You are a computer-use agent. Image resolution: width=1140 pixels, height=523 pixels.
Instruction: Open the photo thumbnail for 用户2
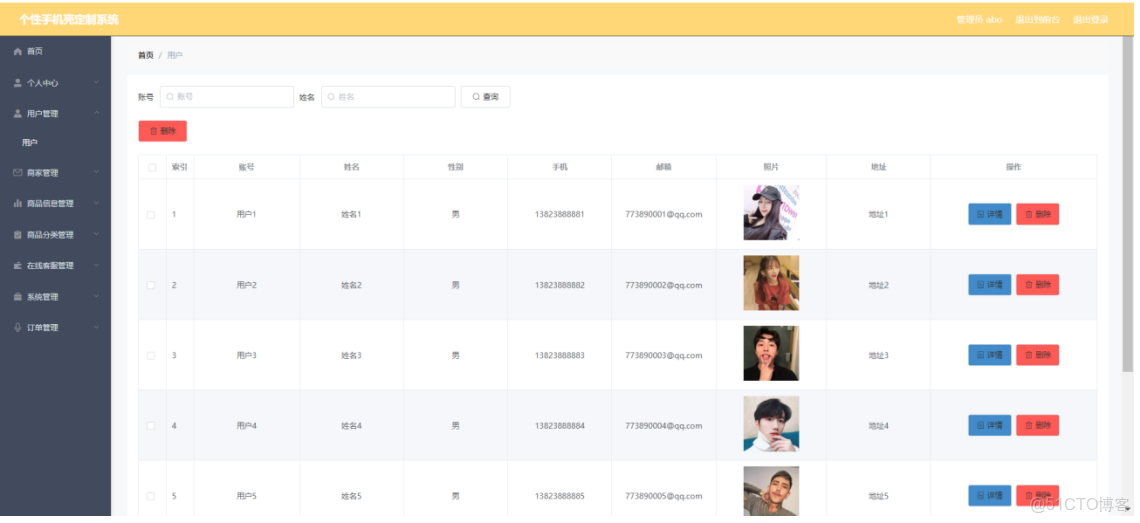[771, 283]
